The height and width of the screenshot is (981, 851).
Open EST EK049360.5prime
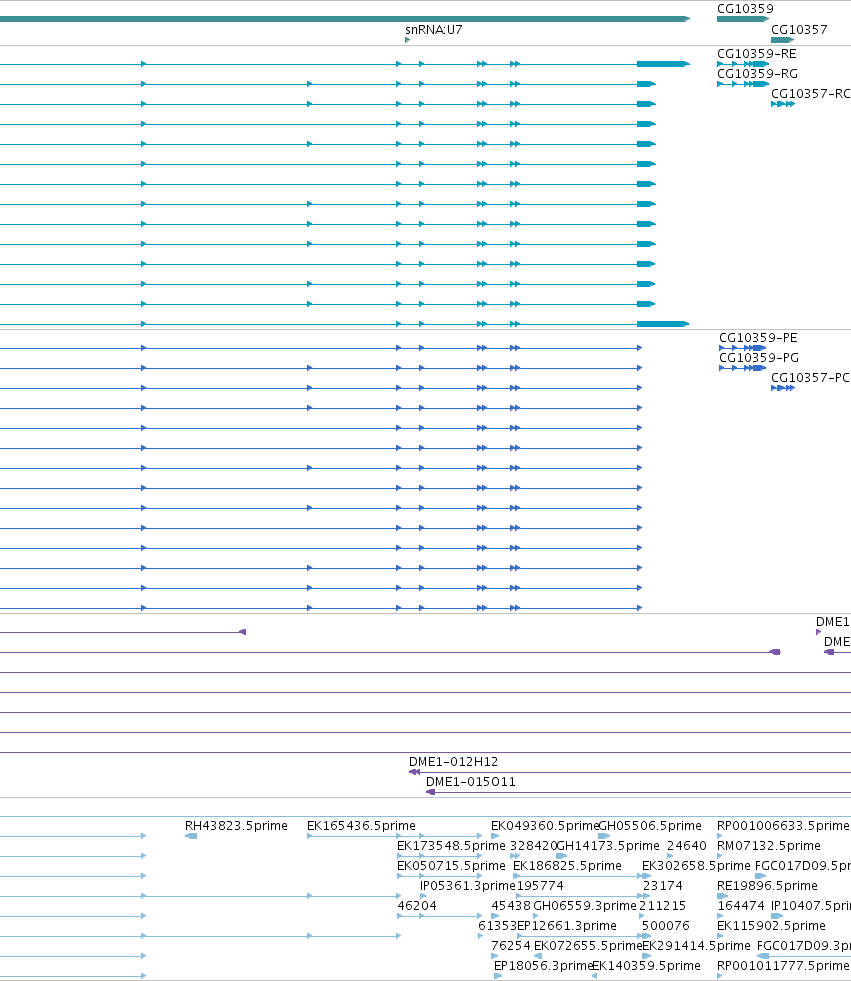click(x=545, y=826)
